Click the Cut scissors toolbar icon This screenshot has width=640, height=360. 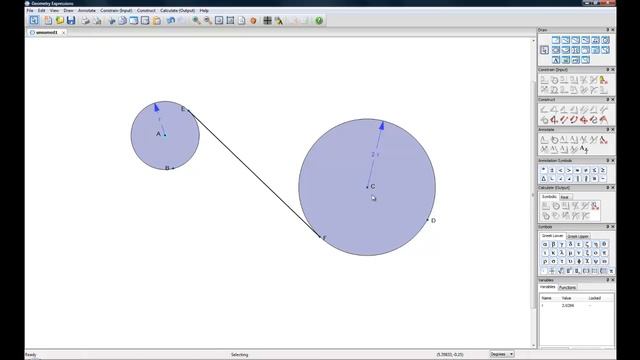tap(111, 20)
